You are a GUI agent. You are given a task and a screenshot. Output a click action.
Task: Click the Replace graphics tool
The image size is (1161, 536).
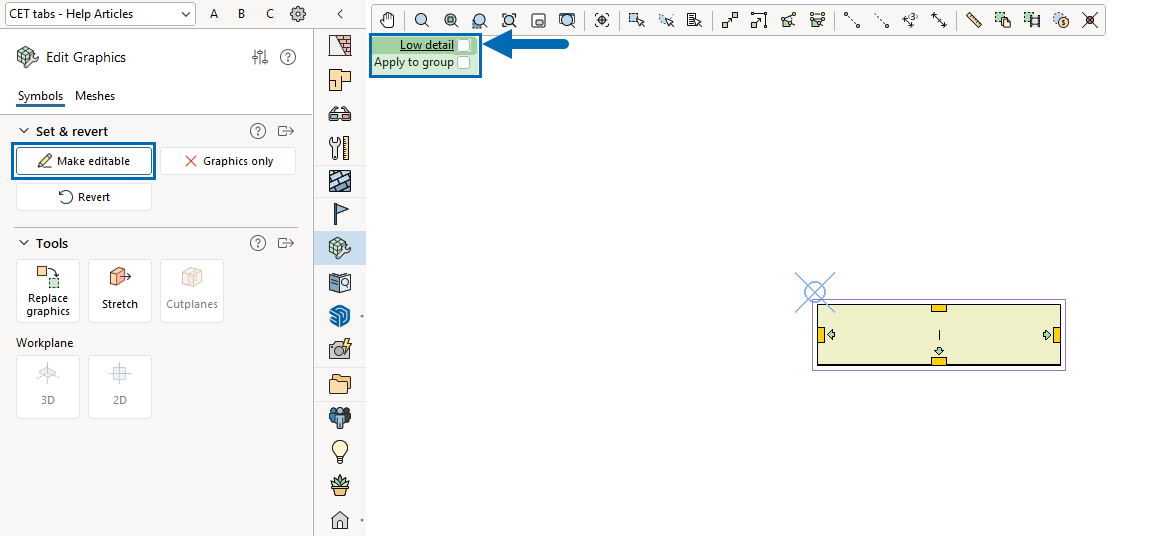pos(48,291)
